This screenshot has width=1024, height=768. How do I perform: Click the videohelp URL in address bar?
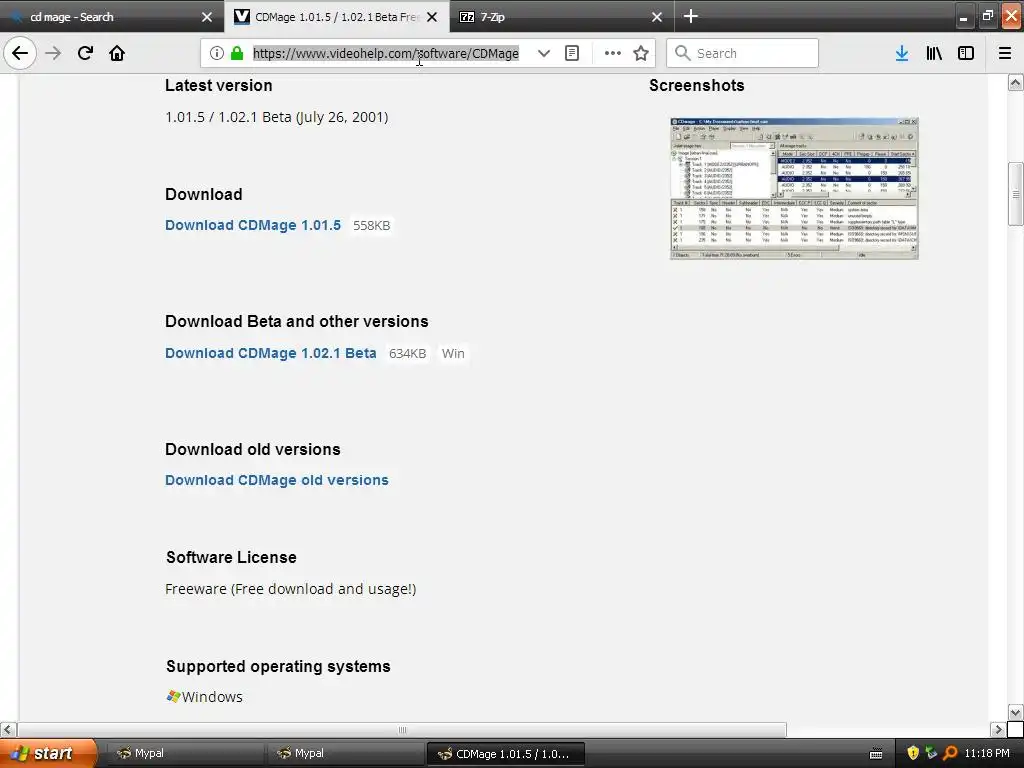tap(386, 53)
